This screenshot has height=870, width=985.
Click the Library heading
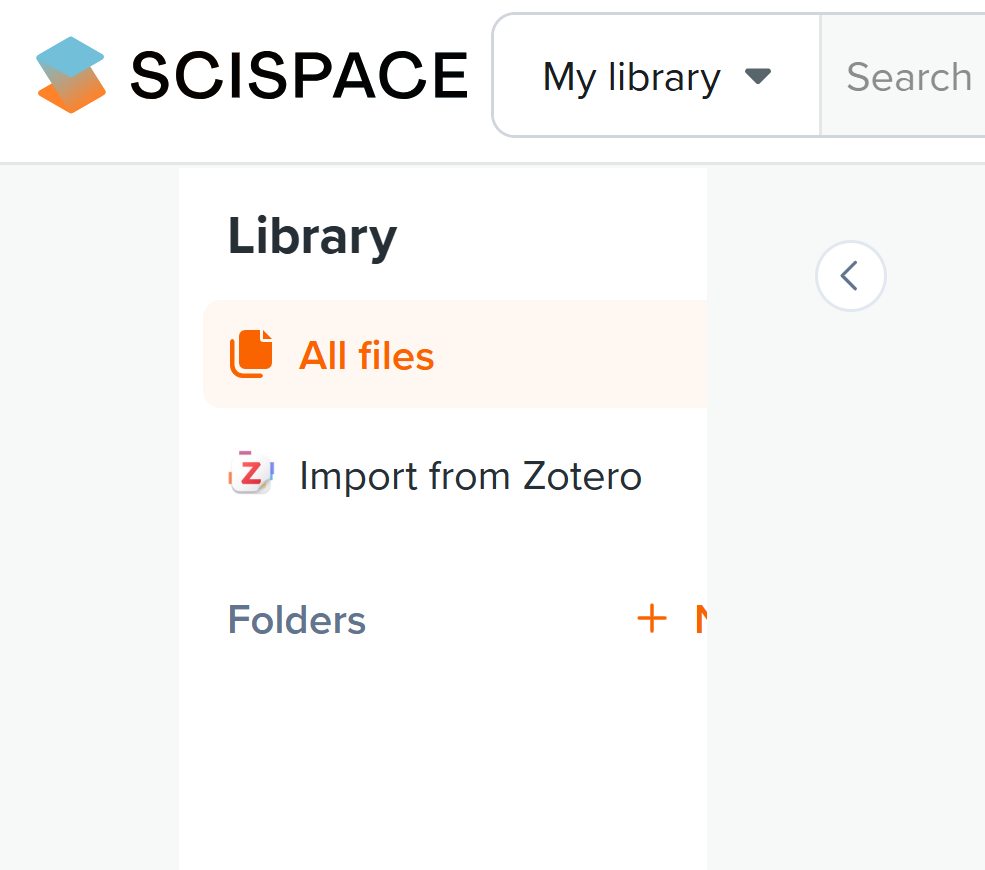[312, 237]
